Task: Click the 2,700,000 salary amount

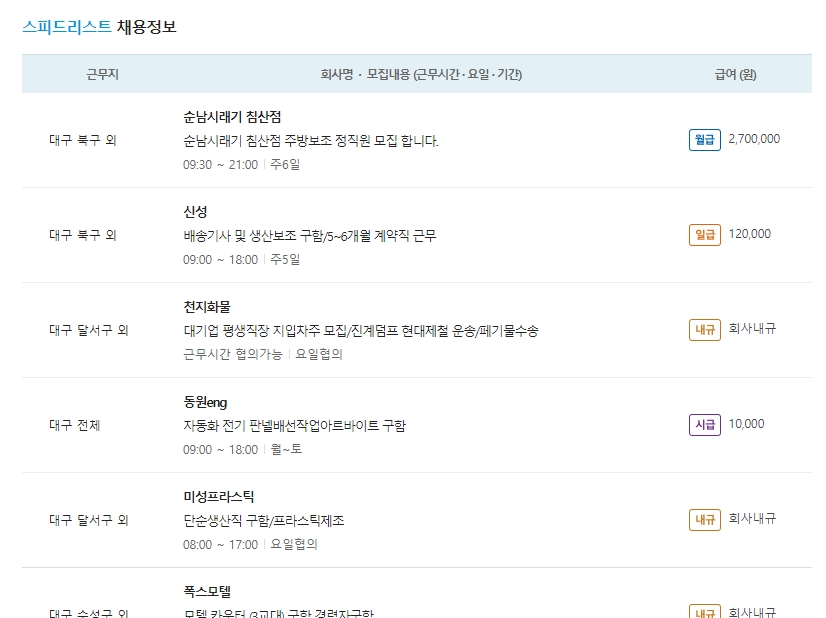Action: coord(757,140)
